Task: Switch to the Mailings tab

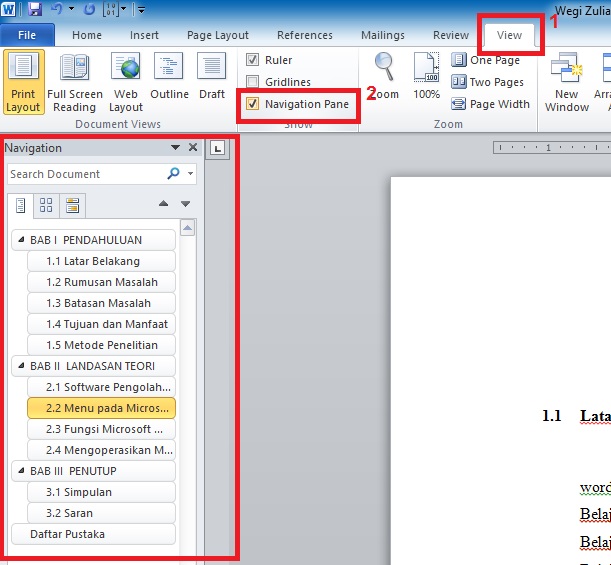Action: [383, 35]
